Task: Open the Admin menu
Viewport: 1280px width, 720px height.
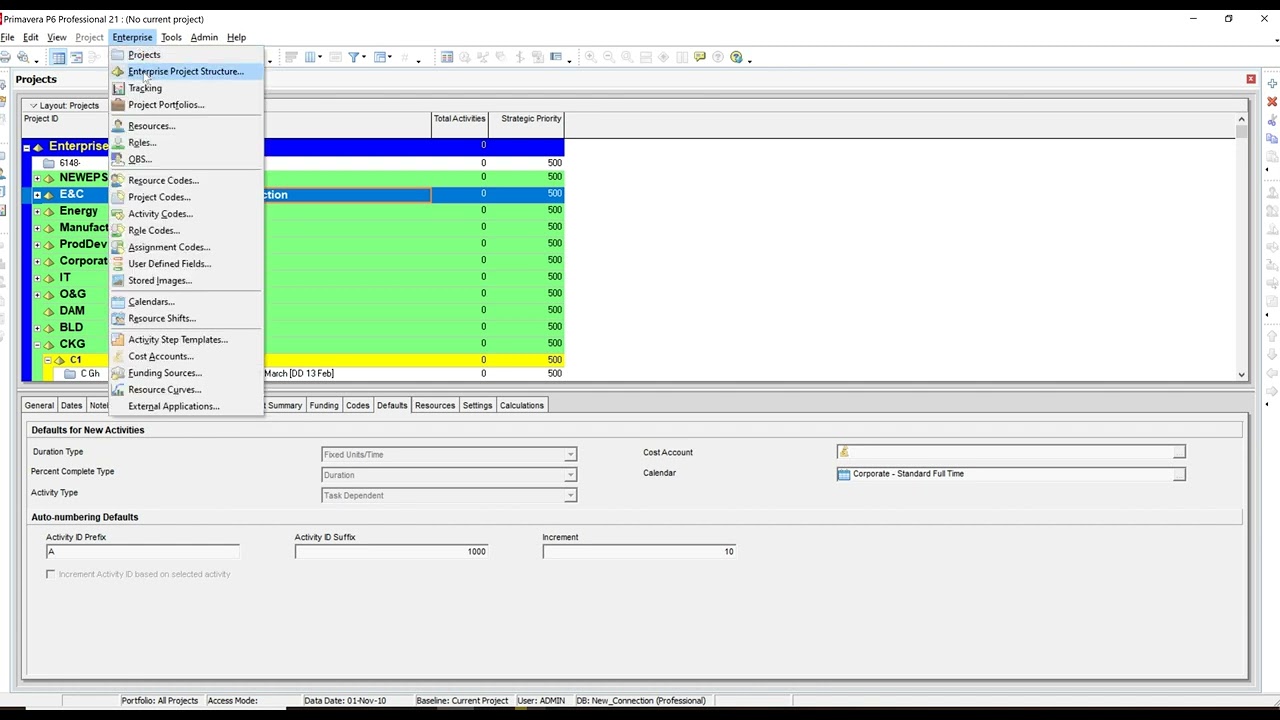Action: tap(204, 37)
